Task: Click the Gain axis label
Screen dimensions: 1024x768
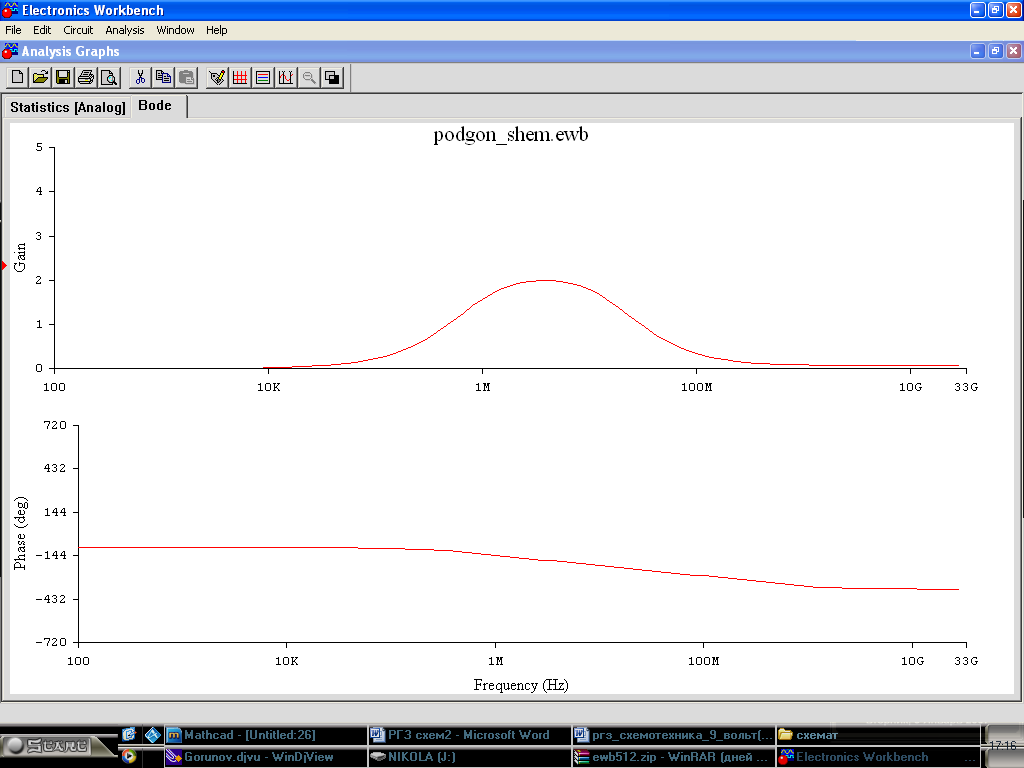Action: click(x=20, y=257)
